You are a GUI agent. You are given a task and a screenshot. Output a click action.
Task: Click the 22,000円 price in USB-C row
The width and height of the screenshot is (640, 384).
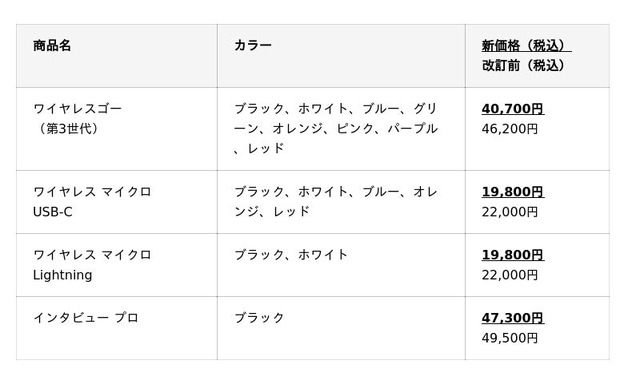coord(510,212)
